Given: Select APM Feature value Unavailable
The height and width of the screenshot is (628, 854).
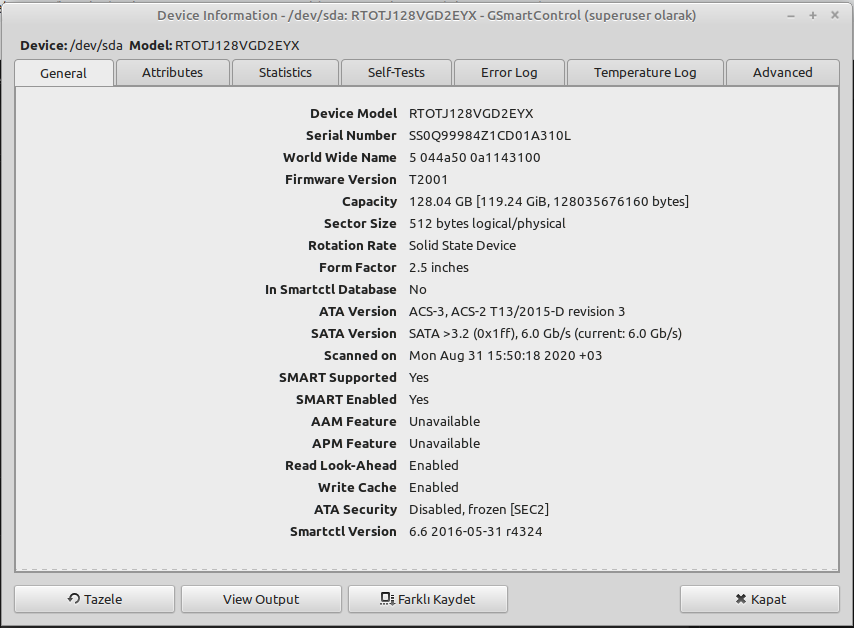Looking at the screenshot, I should click(444, 443).
